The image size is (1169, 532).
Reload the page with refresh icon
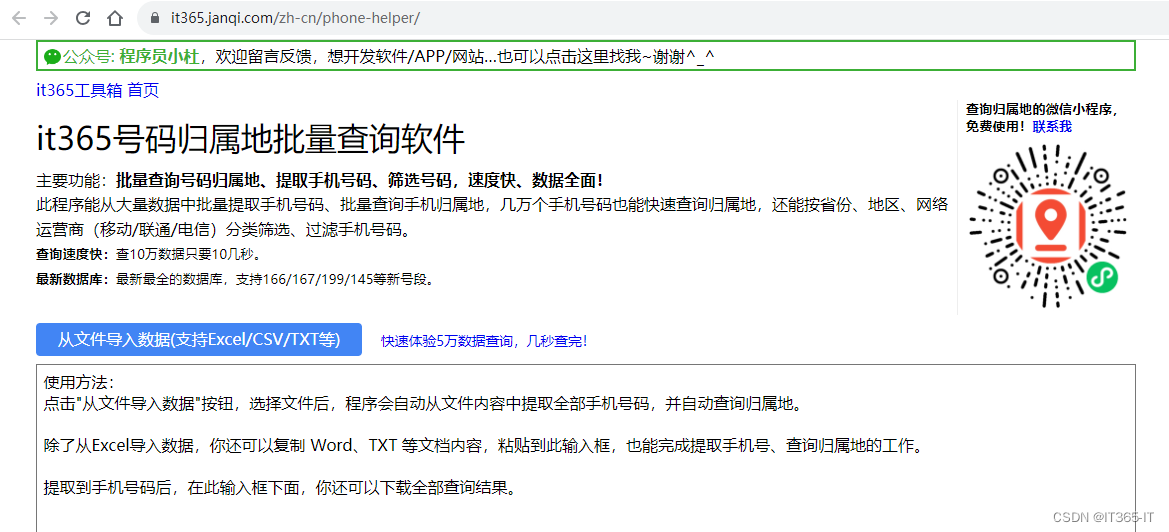coord(84,18)
